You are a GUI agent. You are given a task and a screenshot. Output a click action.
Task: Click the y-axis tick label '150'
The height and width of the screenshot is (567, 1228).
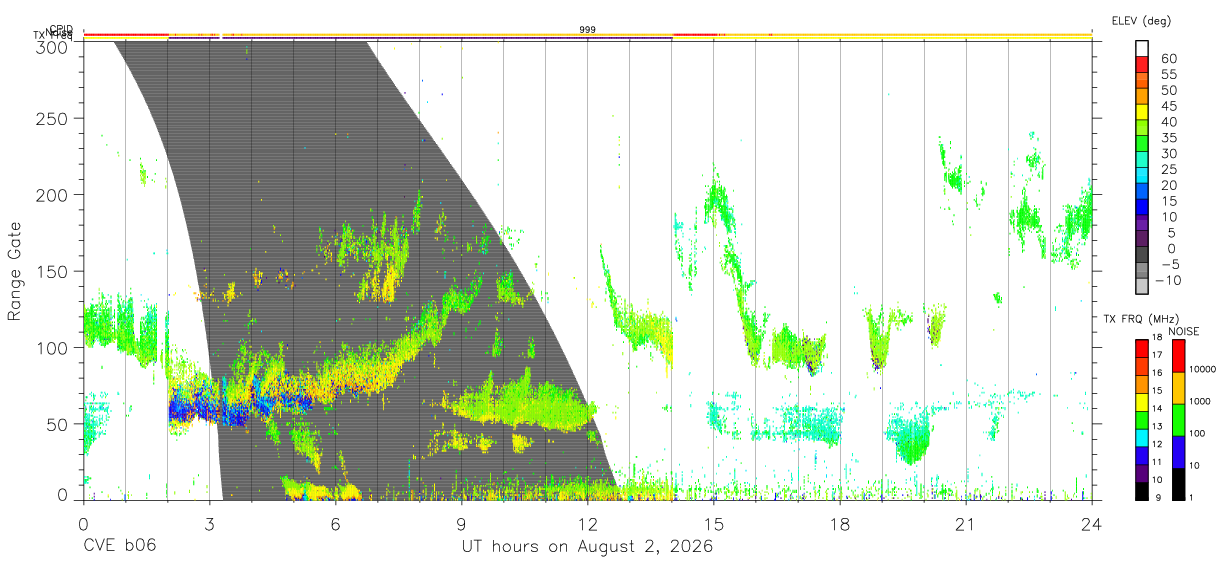pos(53,271)
